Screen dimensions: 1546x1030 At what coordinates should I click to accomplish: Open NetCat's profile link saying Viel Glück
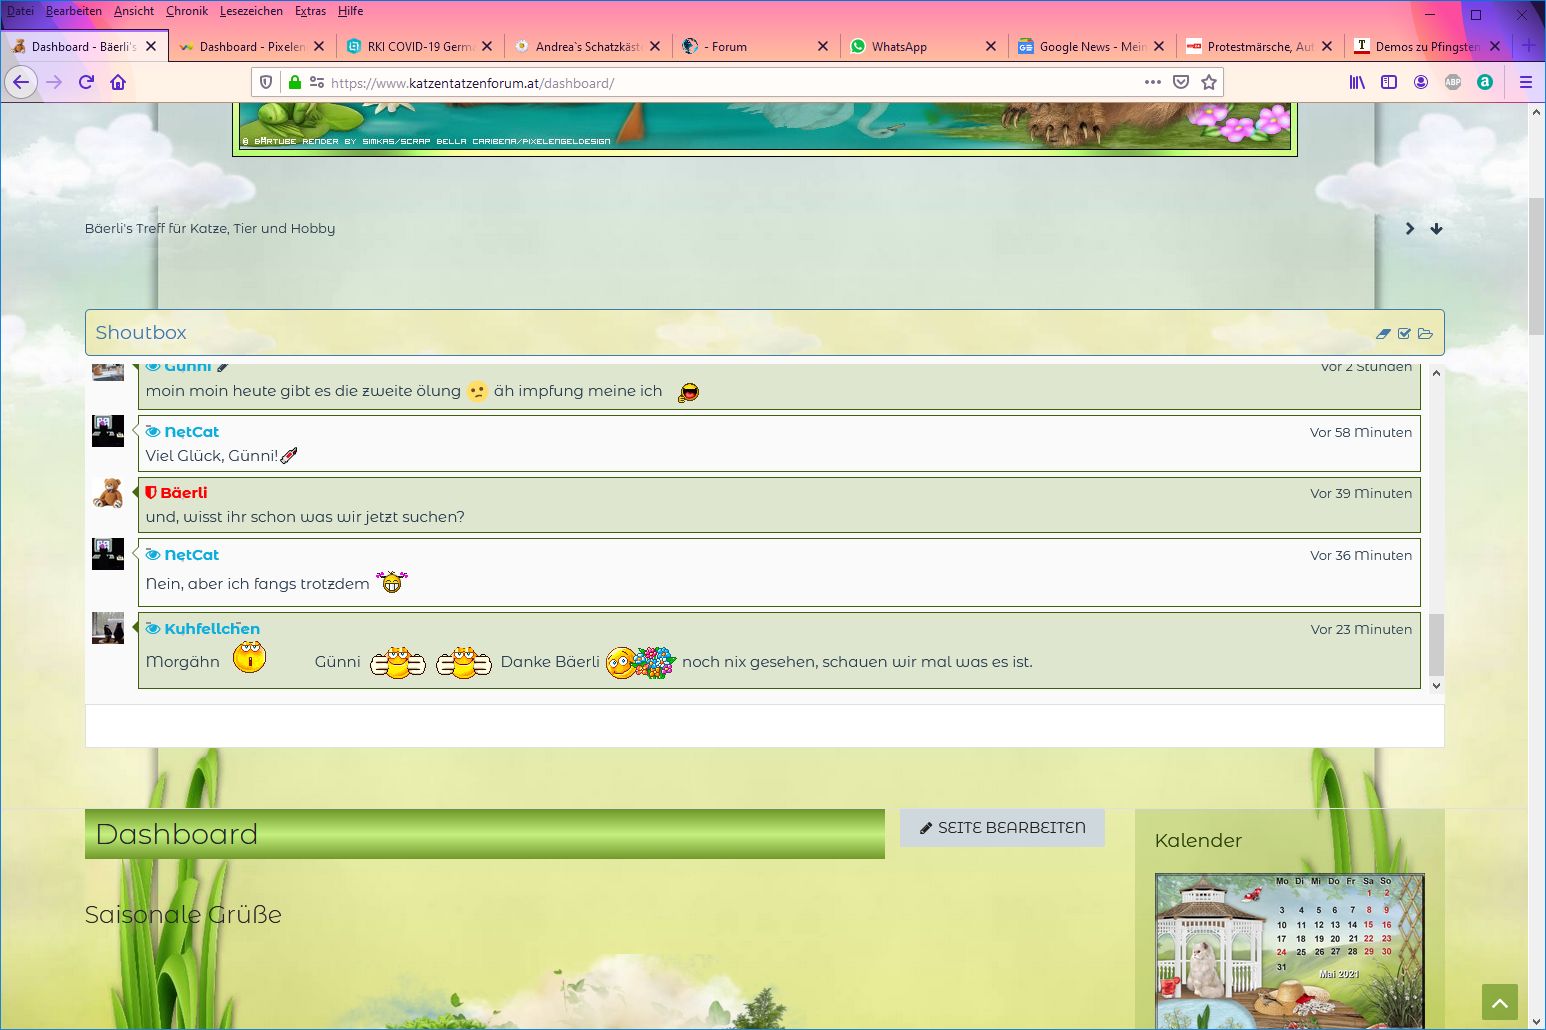tap(191, 432)
